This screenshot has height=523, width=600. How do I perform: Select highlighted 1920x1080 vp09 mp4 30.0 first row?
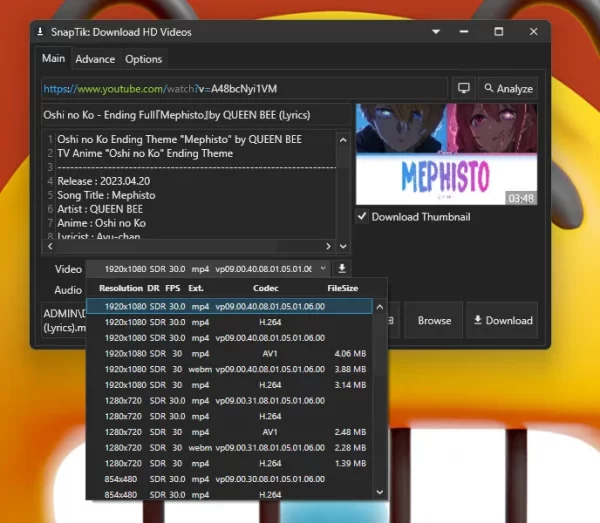coord(229,306)
